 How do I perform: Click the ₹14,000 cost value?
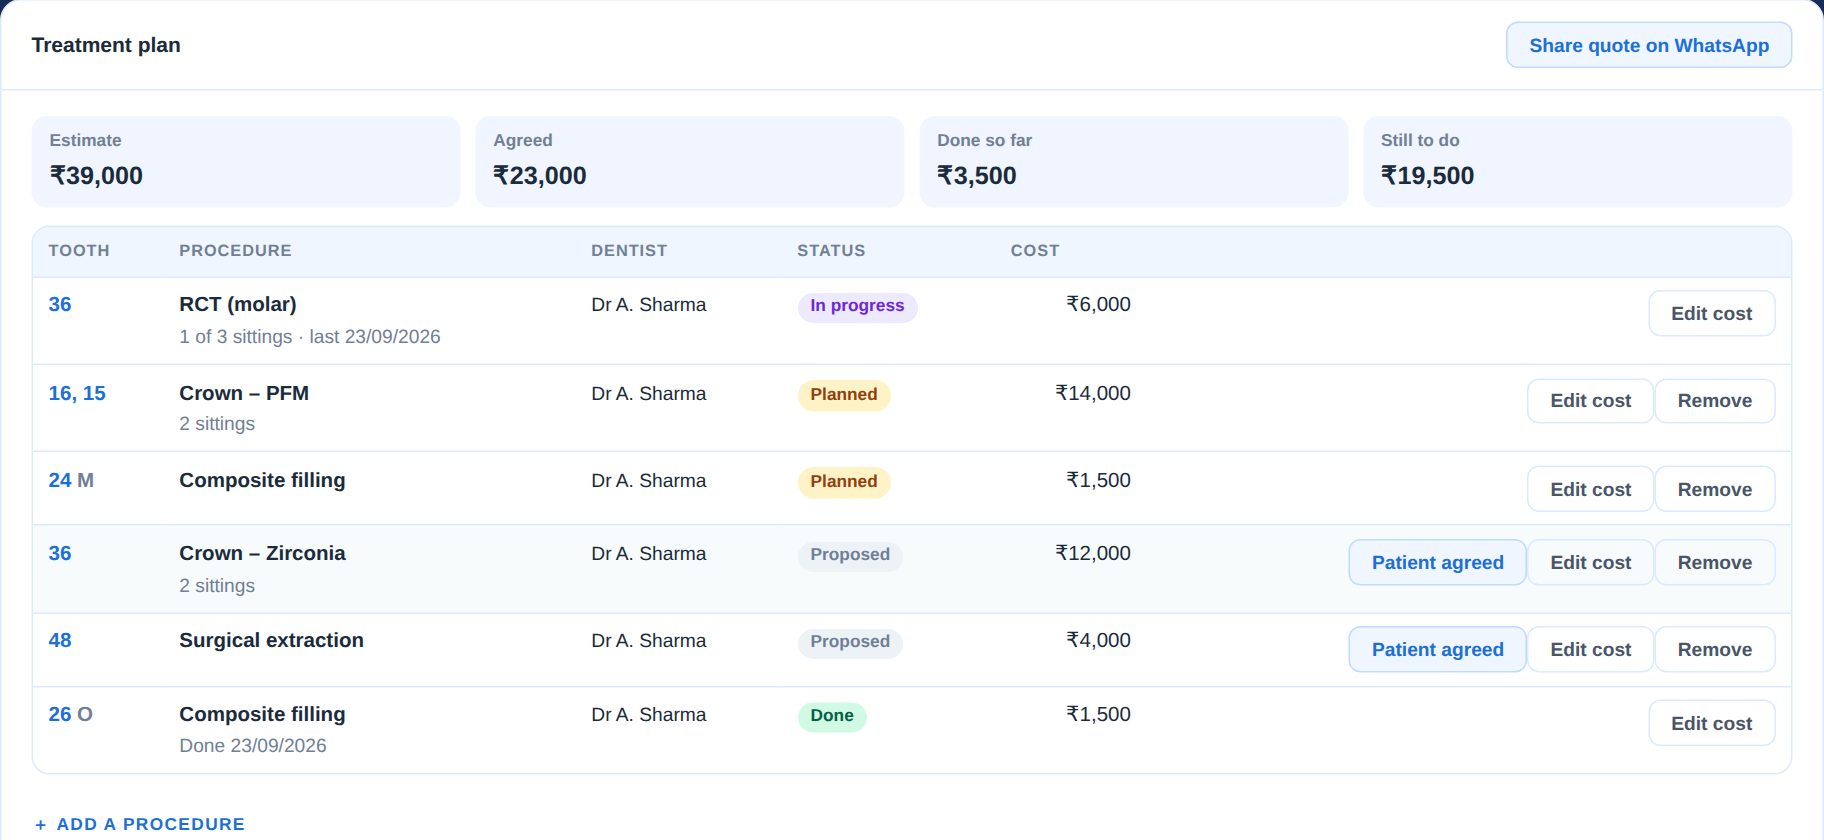point(1093,393)
